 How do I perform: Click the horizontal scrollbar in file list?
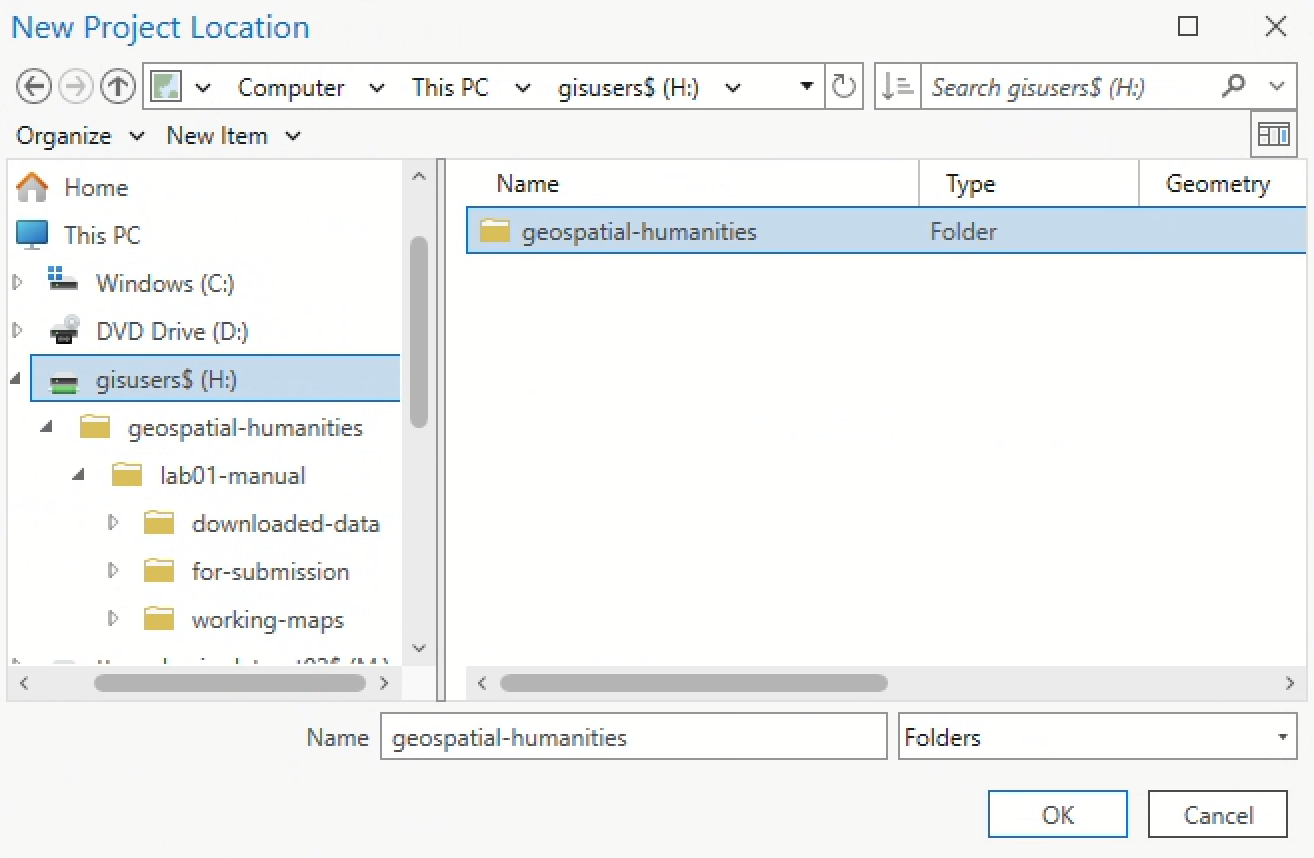point(693,683)
